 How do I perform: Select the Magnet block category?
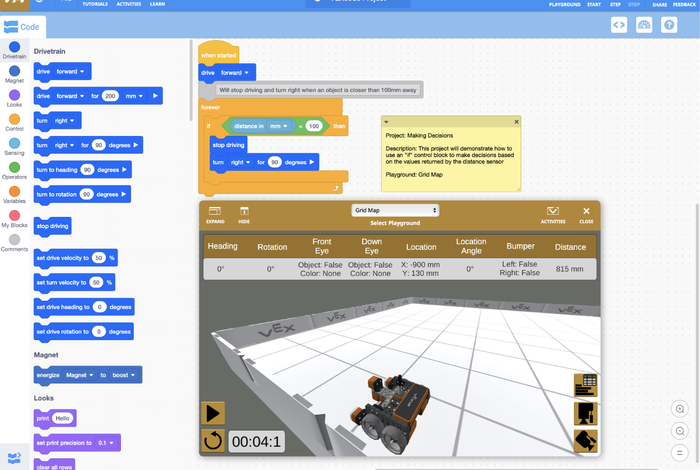pos(14,74)
